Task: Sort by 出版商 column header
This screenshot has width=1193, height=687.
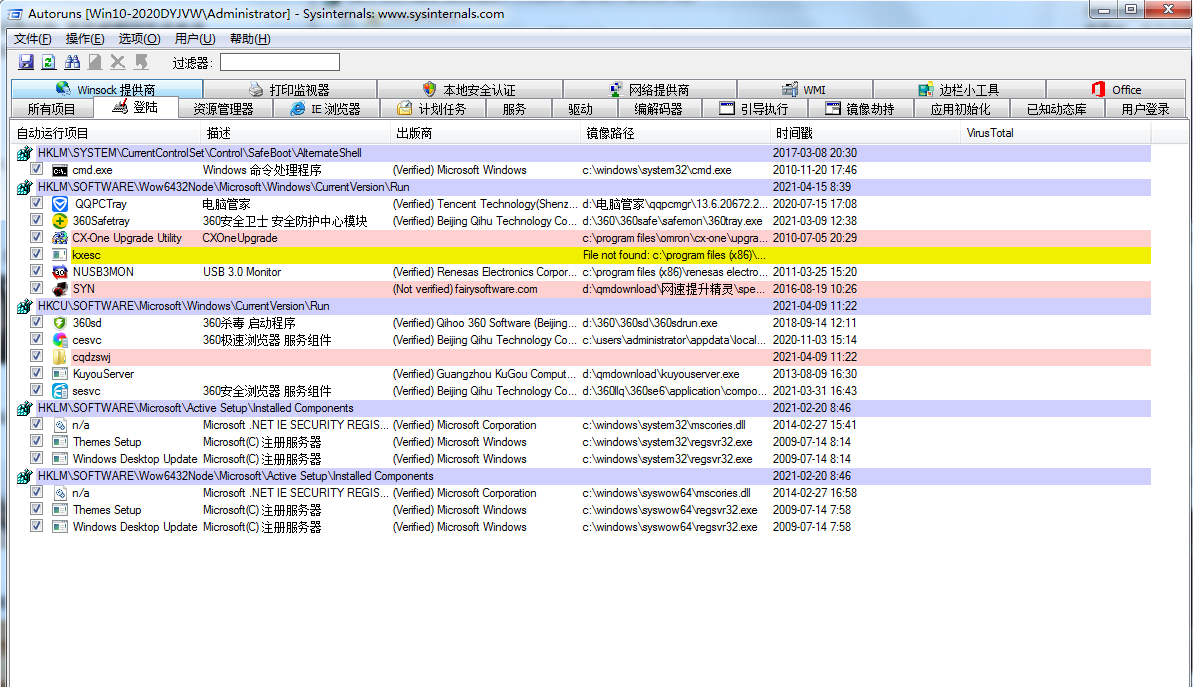Action: (x=485, y=133)
